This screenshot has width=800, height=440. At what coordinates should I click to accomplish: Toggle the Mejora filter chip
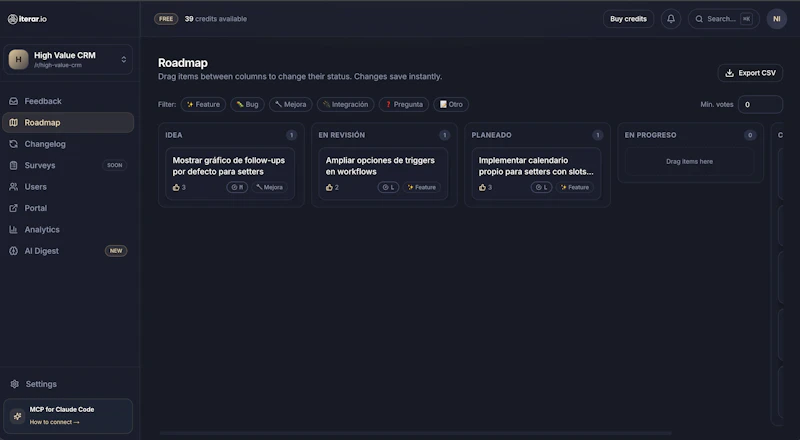click(x=291, y=104)
